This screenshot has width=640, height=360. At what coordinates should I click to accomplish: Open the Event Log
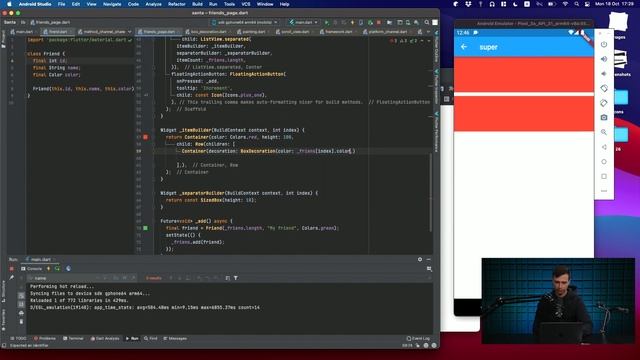tap(418, 338)
